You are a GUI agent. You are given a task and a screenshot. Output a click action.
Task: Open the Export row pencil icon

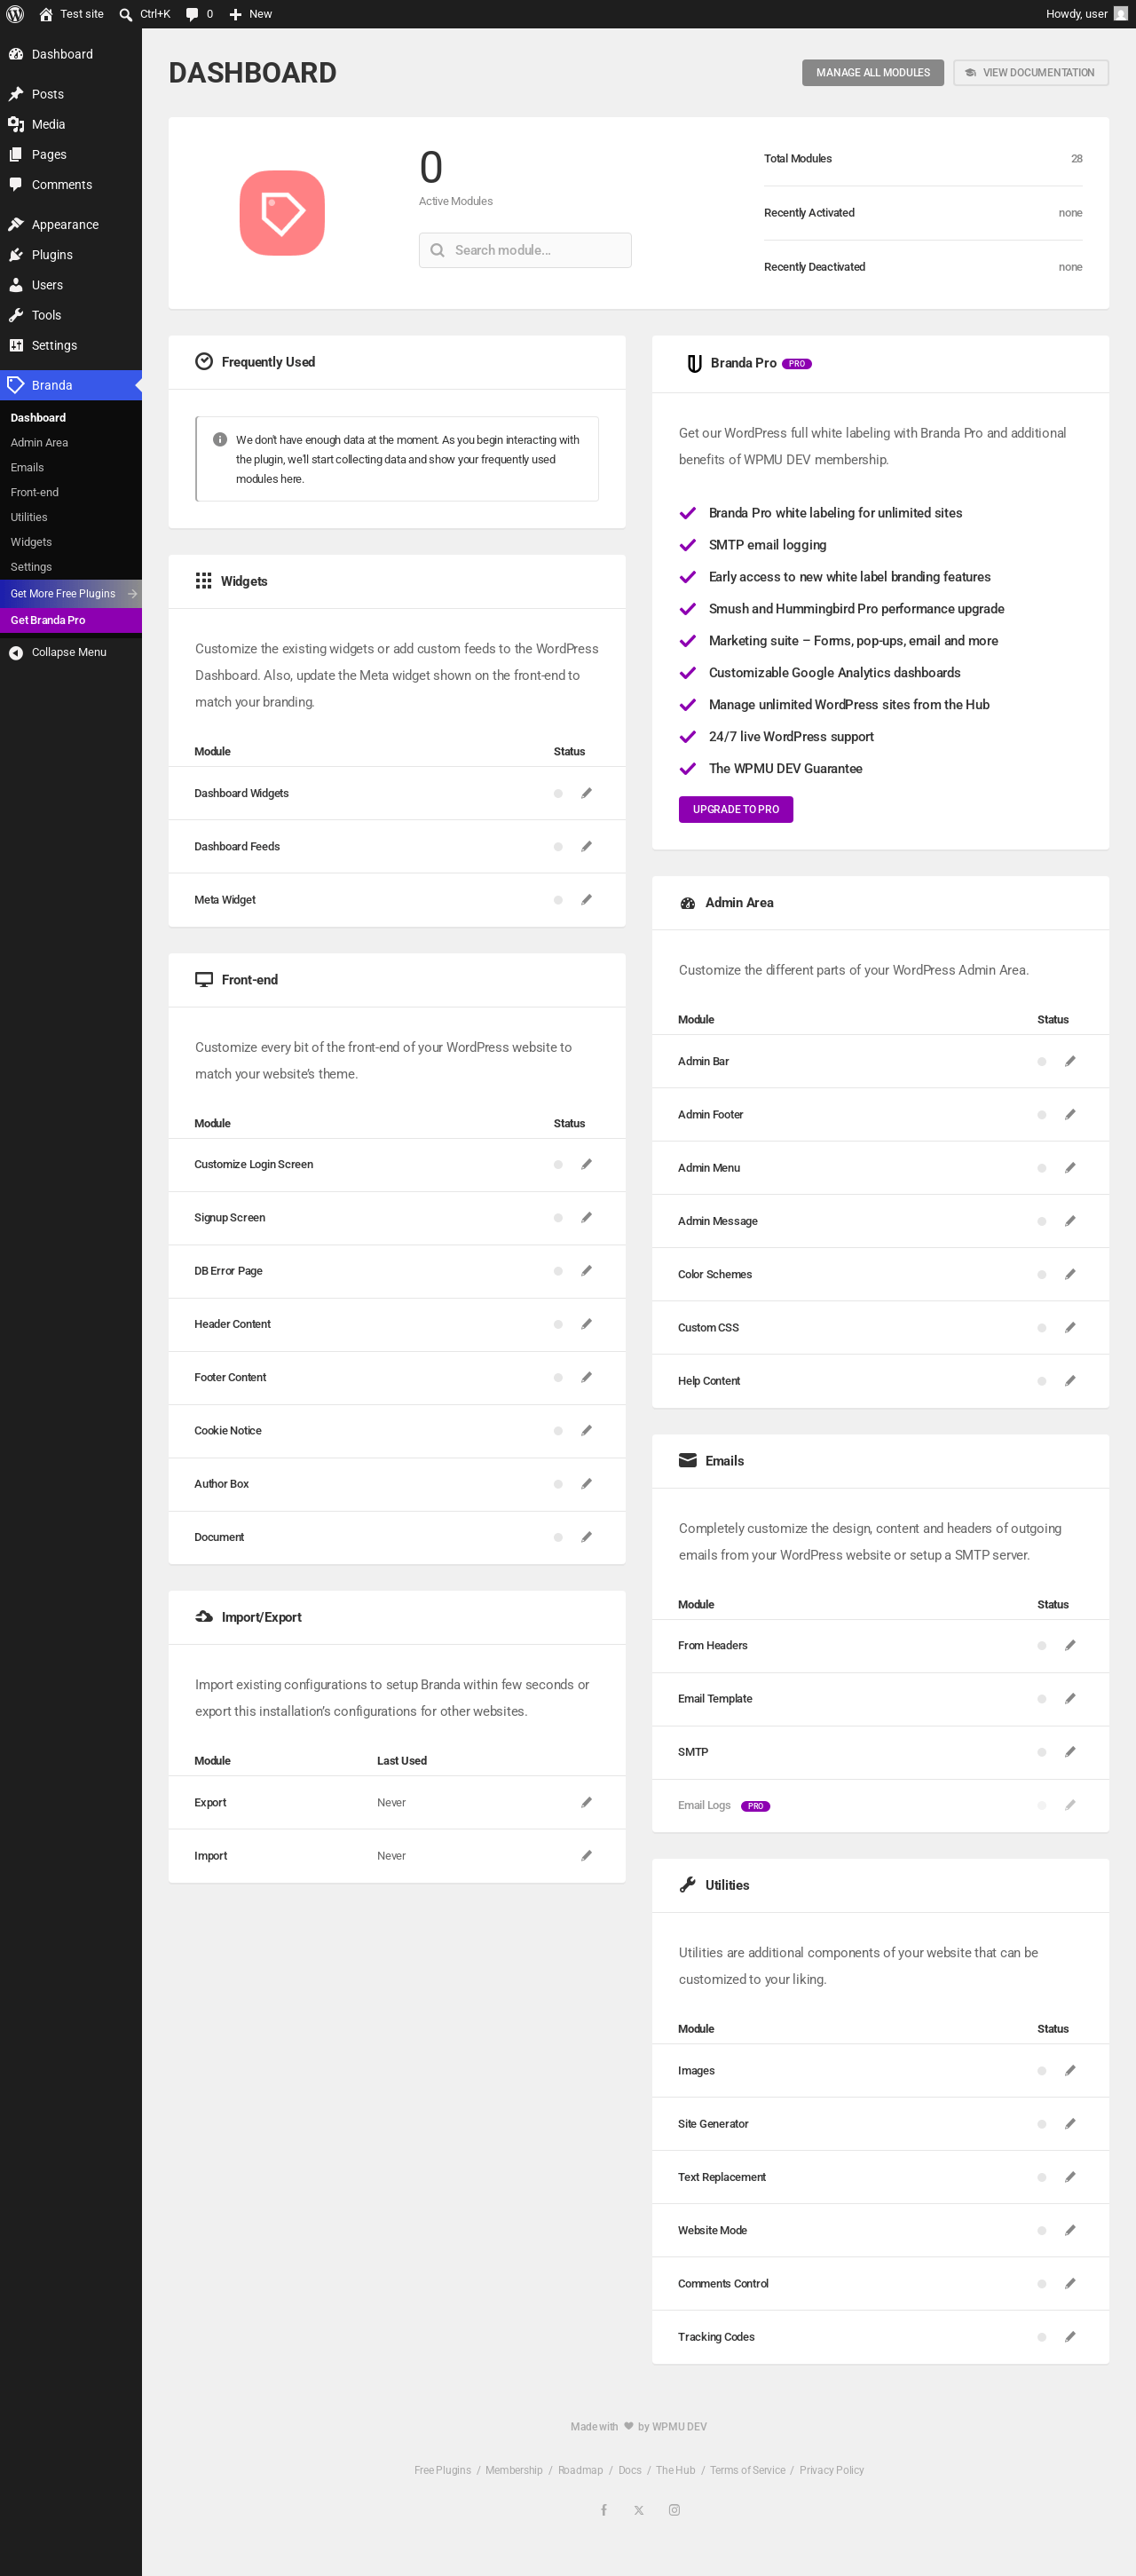click(587, 1802)
